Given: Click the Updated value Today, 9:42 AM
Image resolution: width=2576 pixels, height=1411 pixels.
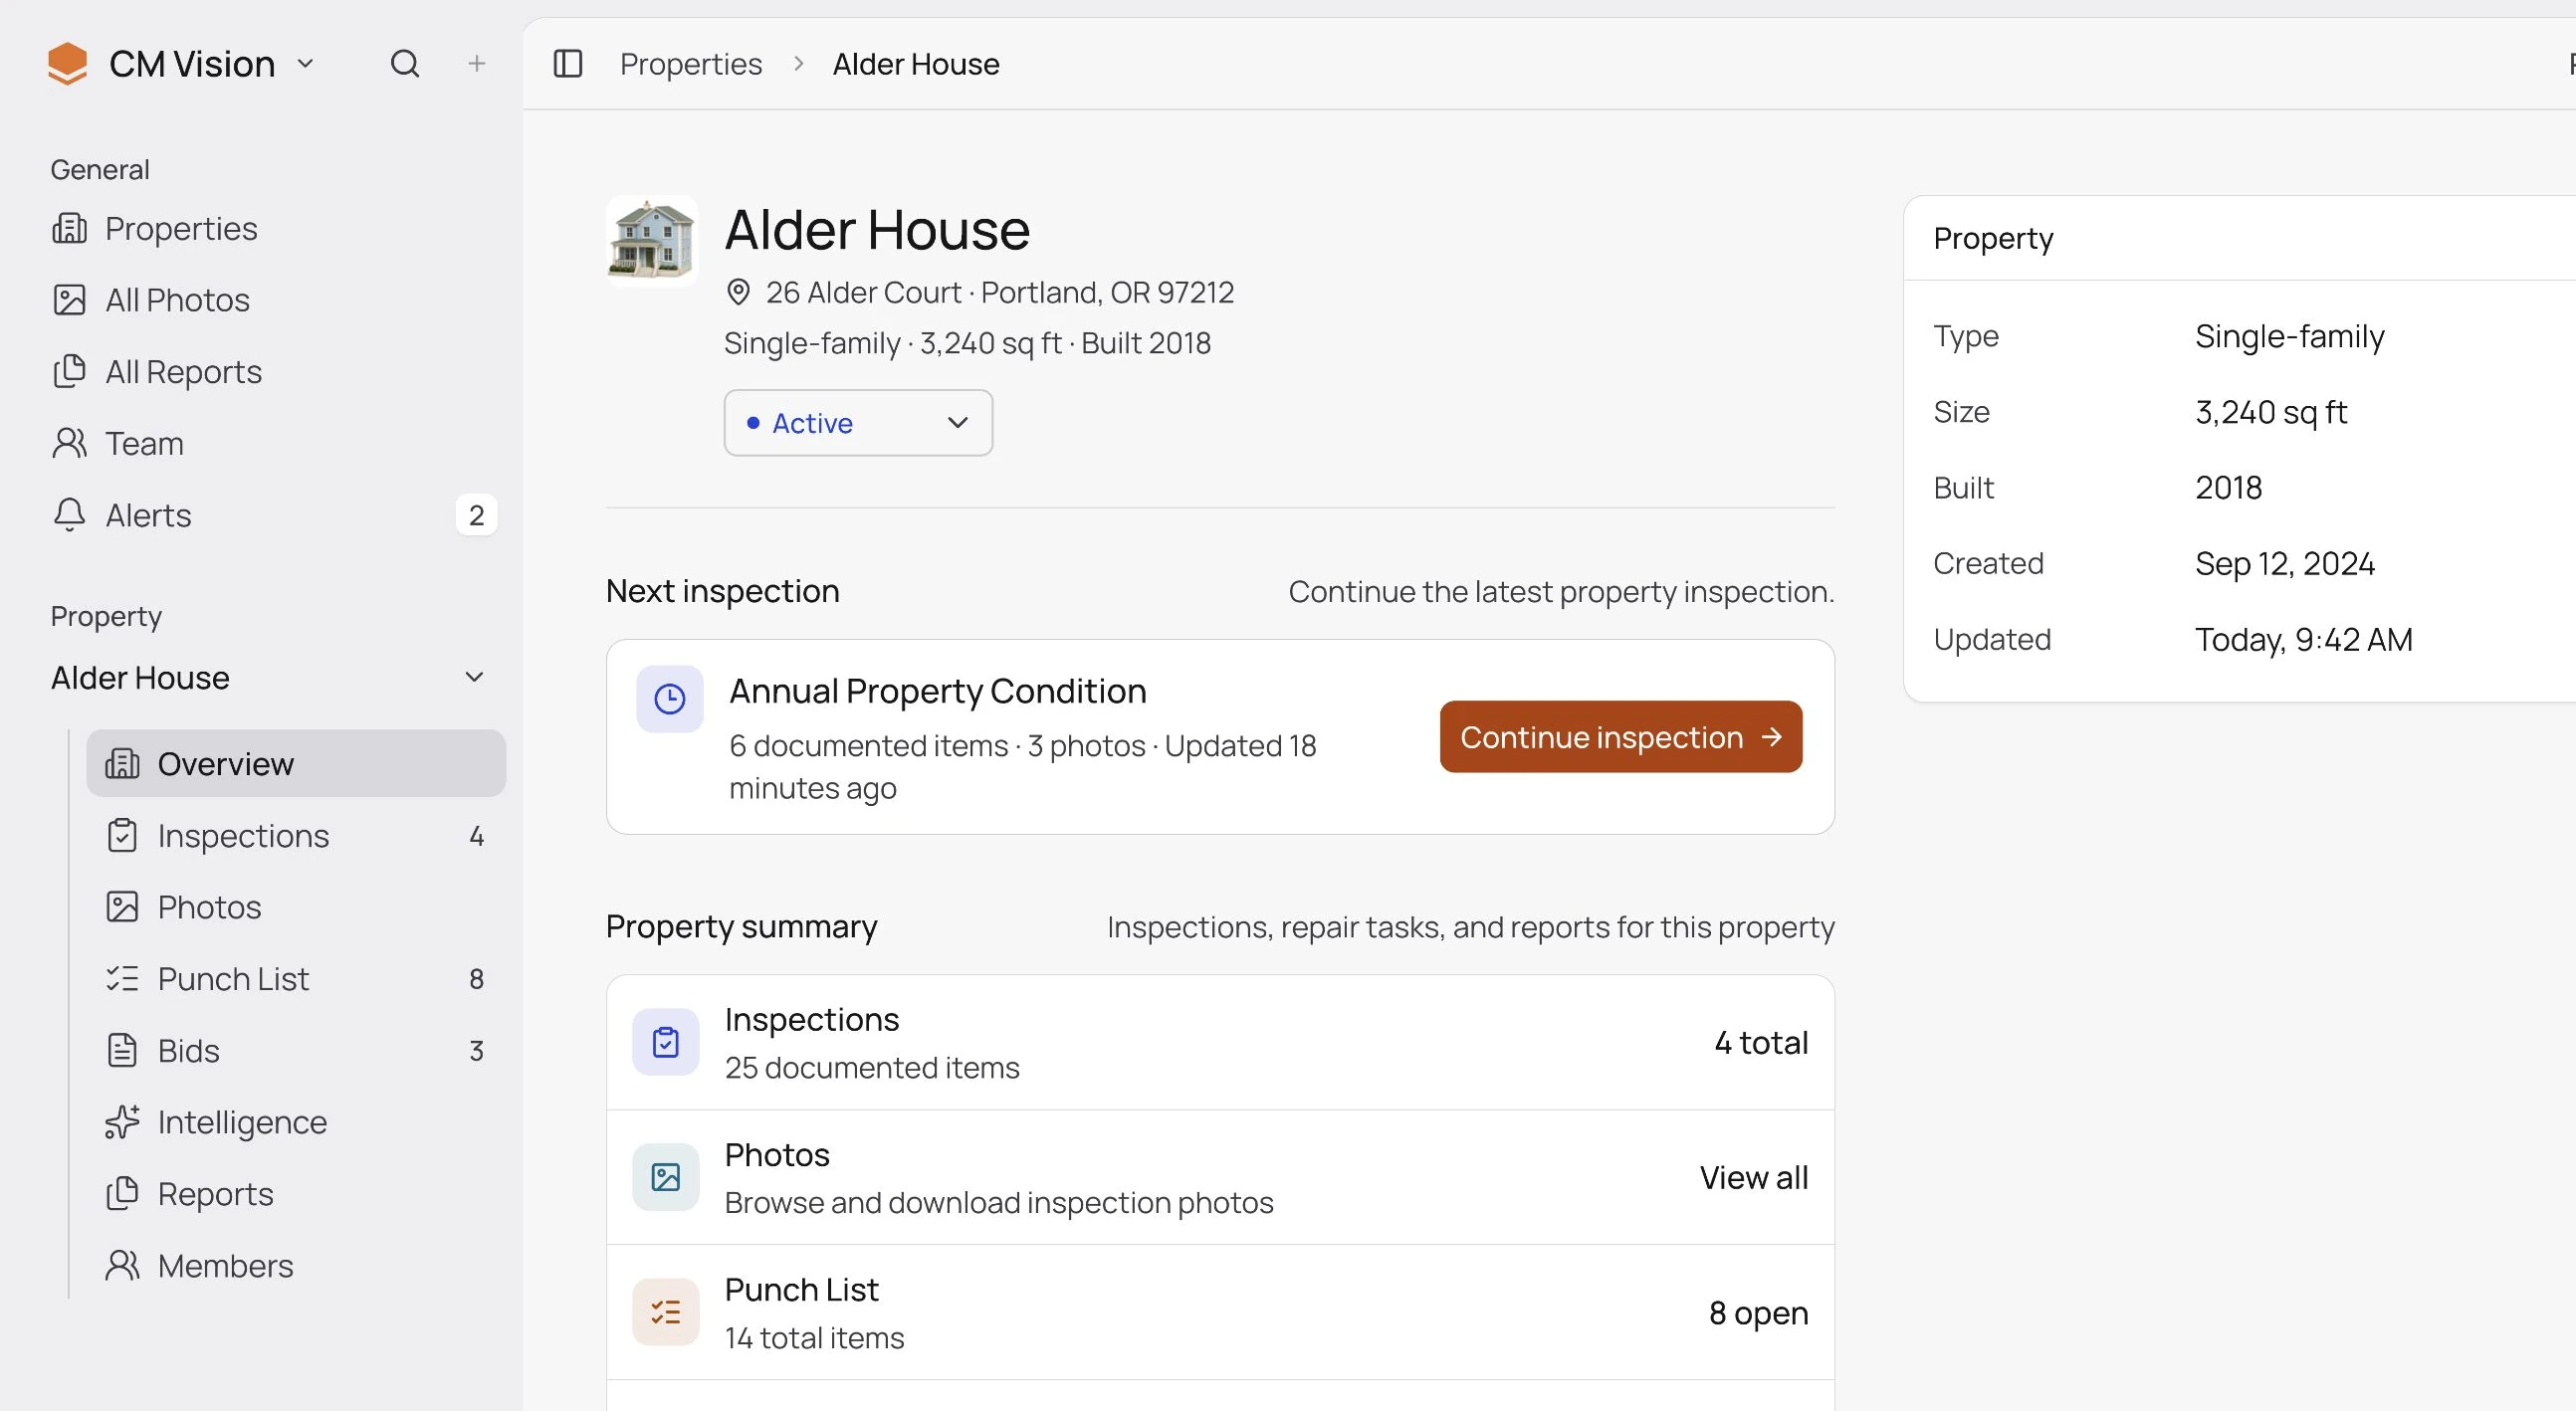Looking at the screenshot, I should (x=2304, y=639).
